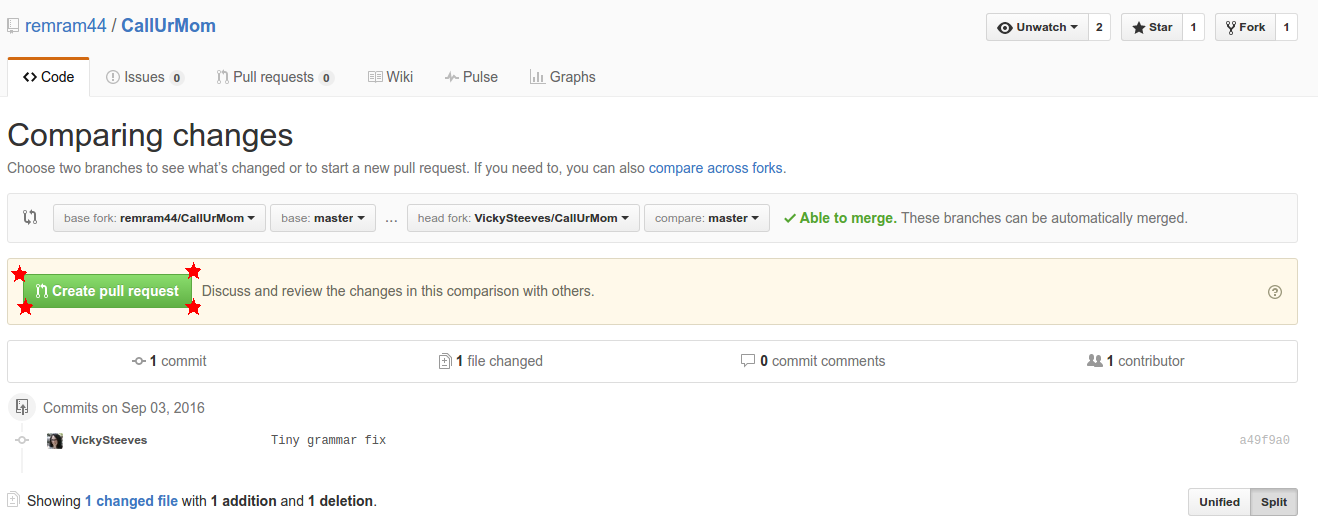Select the 0 commit comments item
Viewport: 1318px width, 528px height.
[x=813, y=361]
